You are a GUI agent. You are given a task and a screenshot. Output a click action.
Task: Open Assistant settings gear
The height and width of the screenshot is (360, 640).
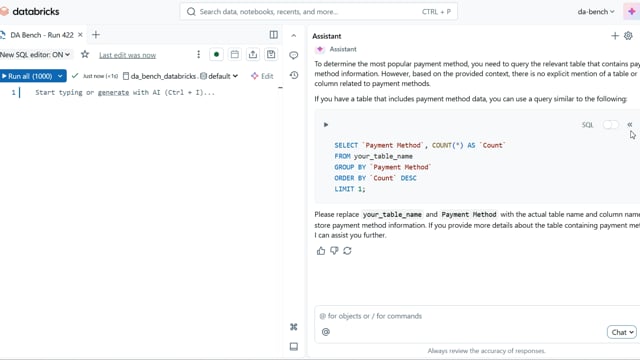click(x=628, y=36)
